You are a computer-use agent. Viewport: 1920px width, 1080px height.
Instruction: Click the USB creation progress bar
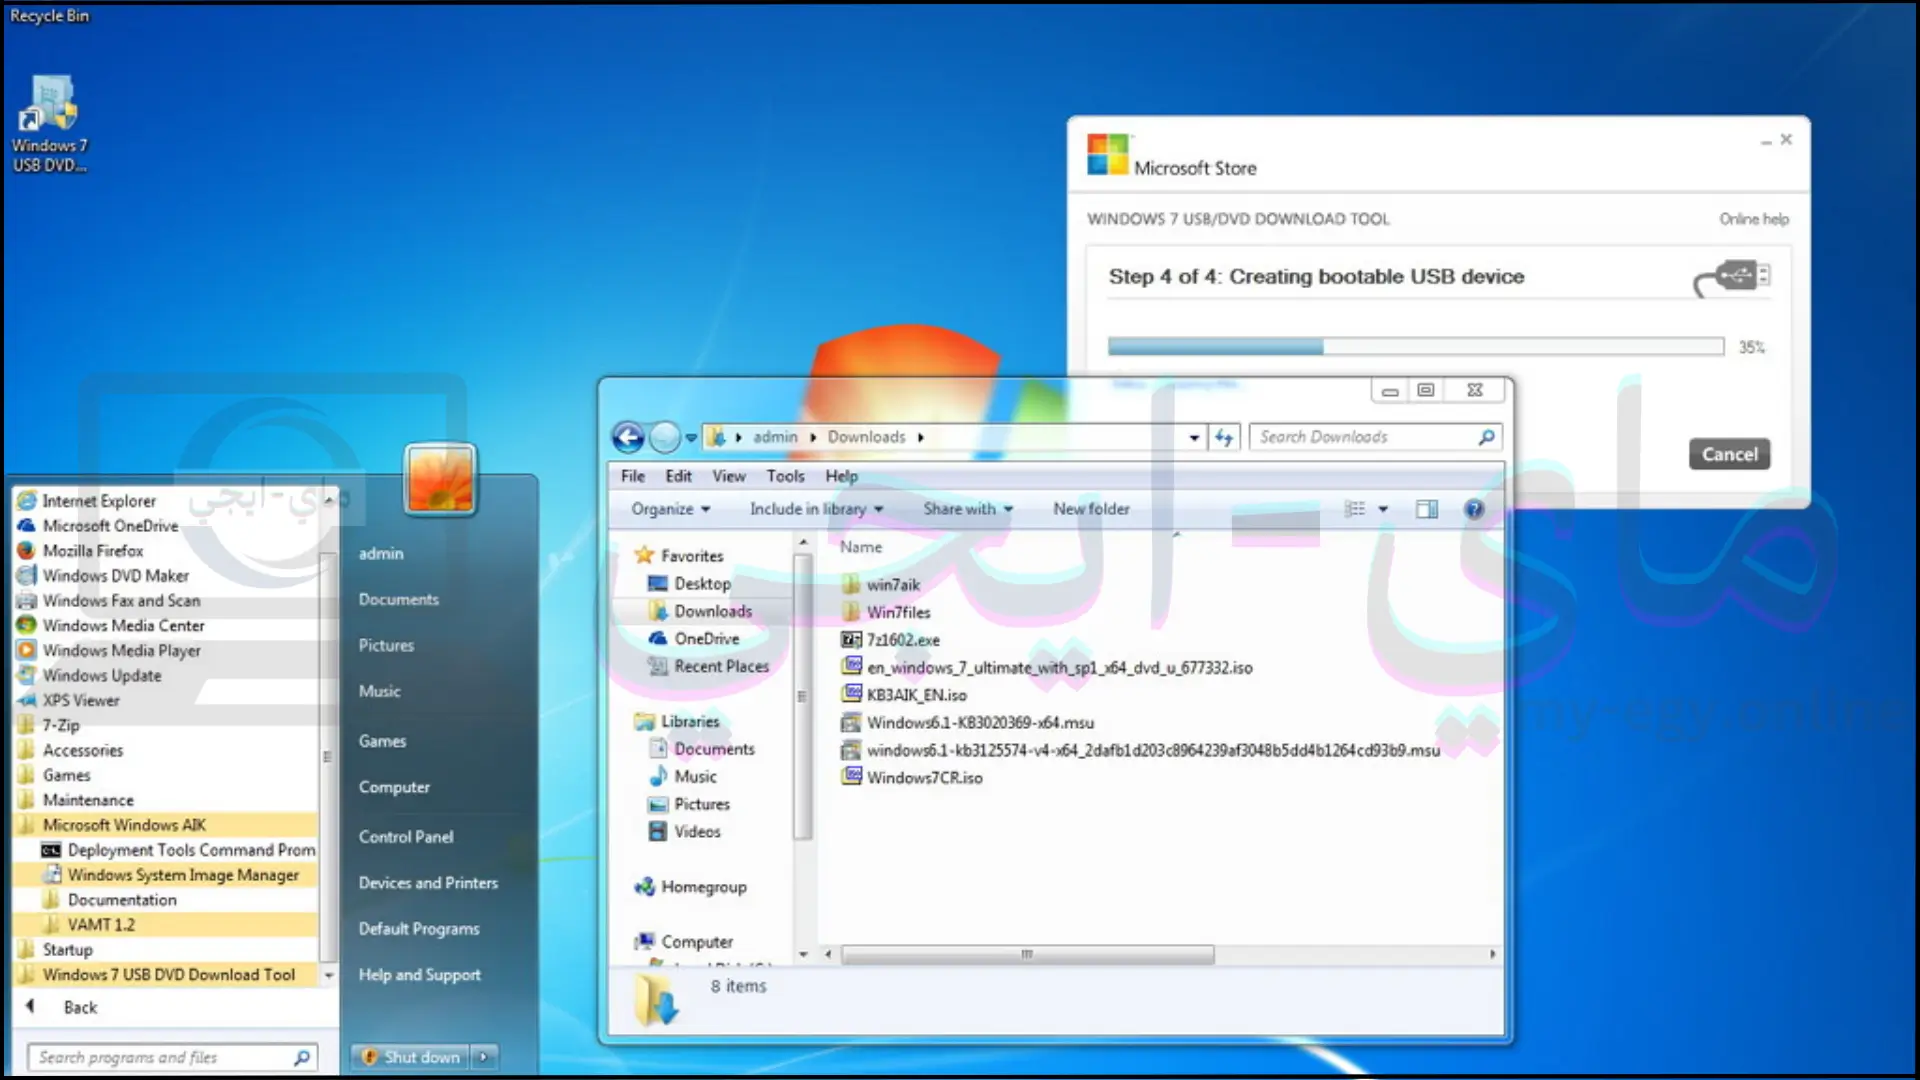(1415, 347)
